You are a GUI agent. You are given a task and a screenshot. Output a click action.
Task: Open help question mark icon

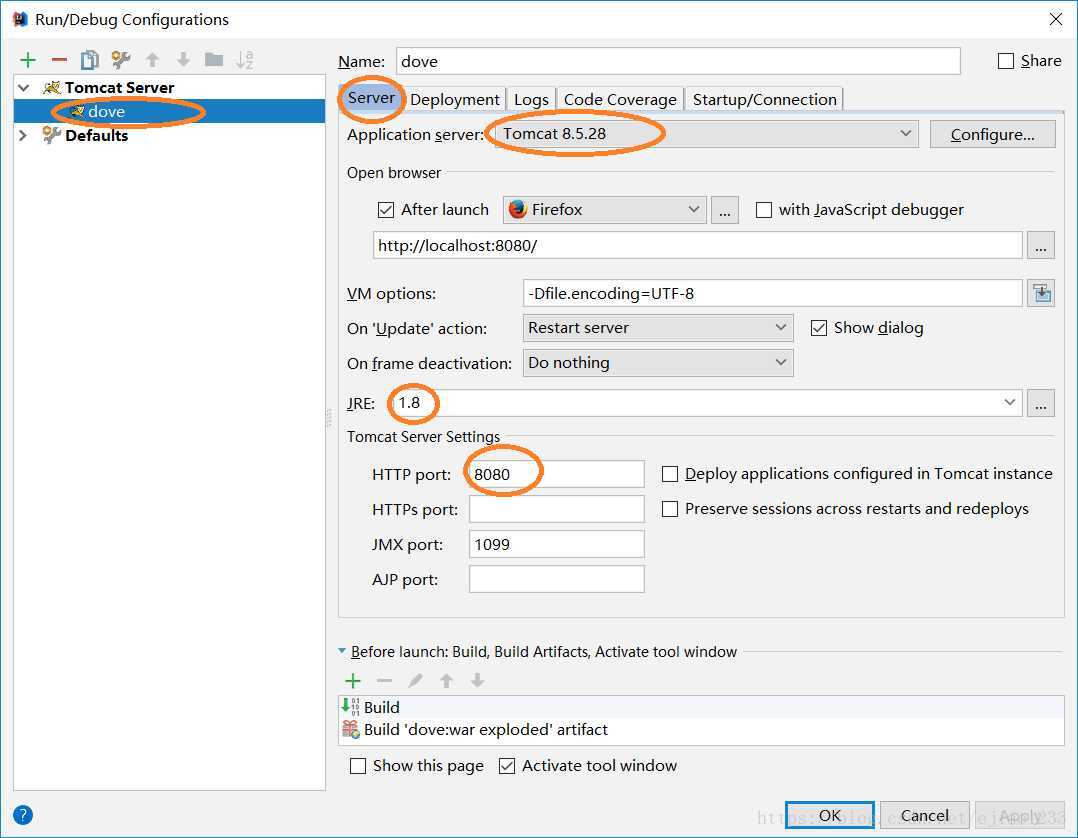(x=23, y=815)
